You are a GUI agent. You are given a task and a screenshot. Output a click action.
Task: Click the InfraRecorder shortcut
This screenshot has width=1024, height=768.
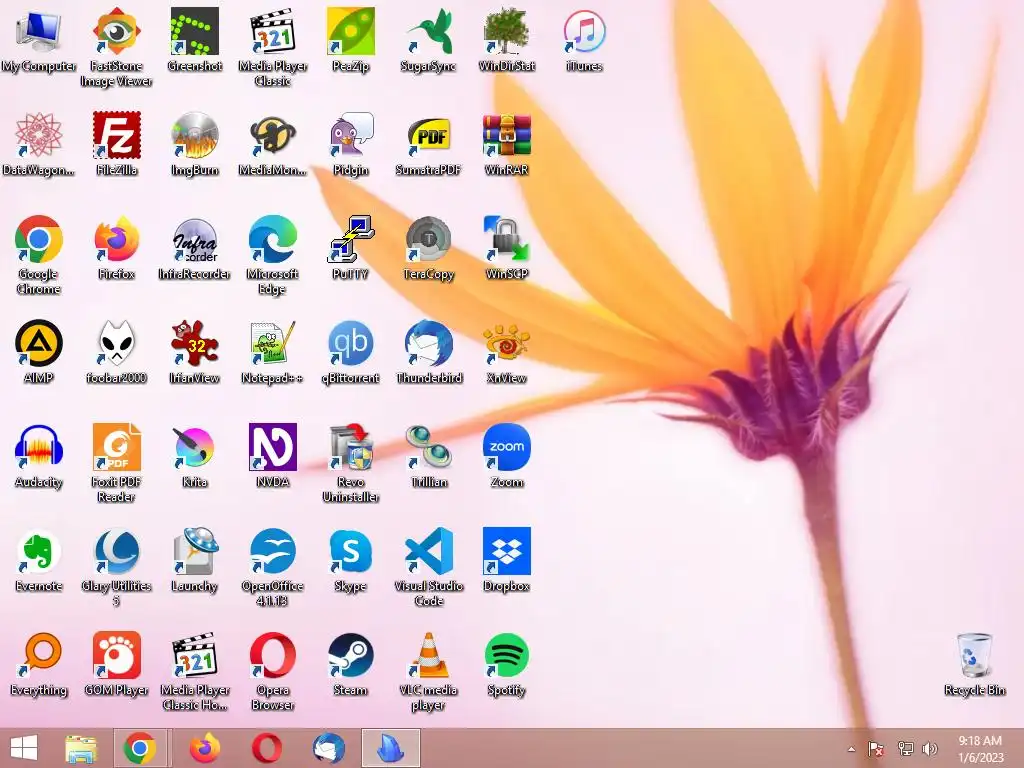point(195,239)
